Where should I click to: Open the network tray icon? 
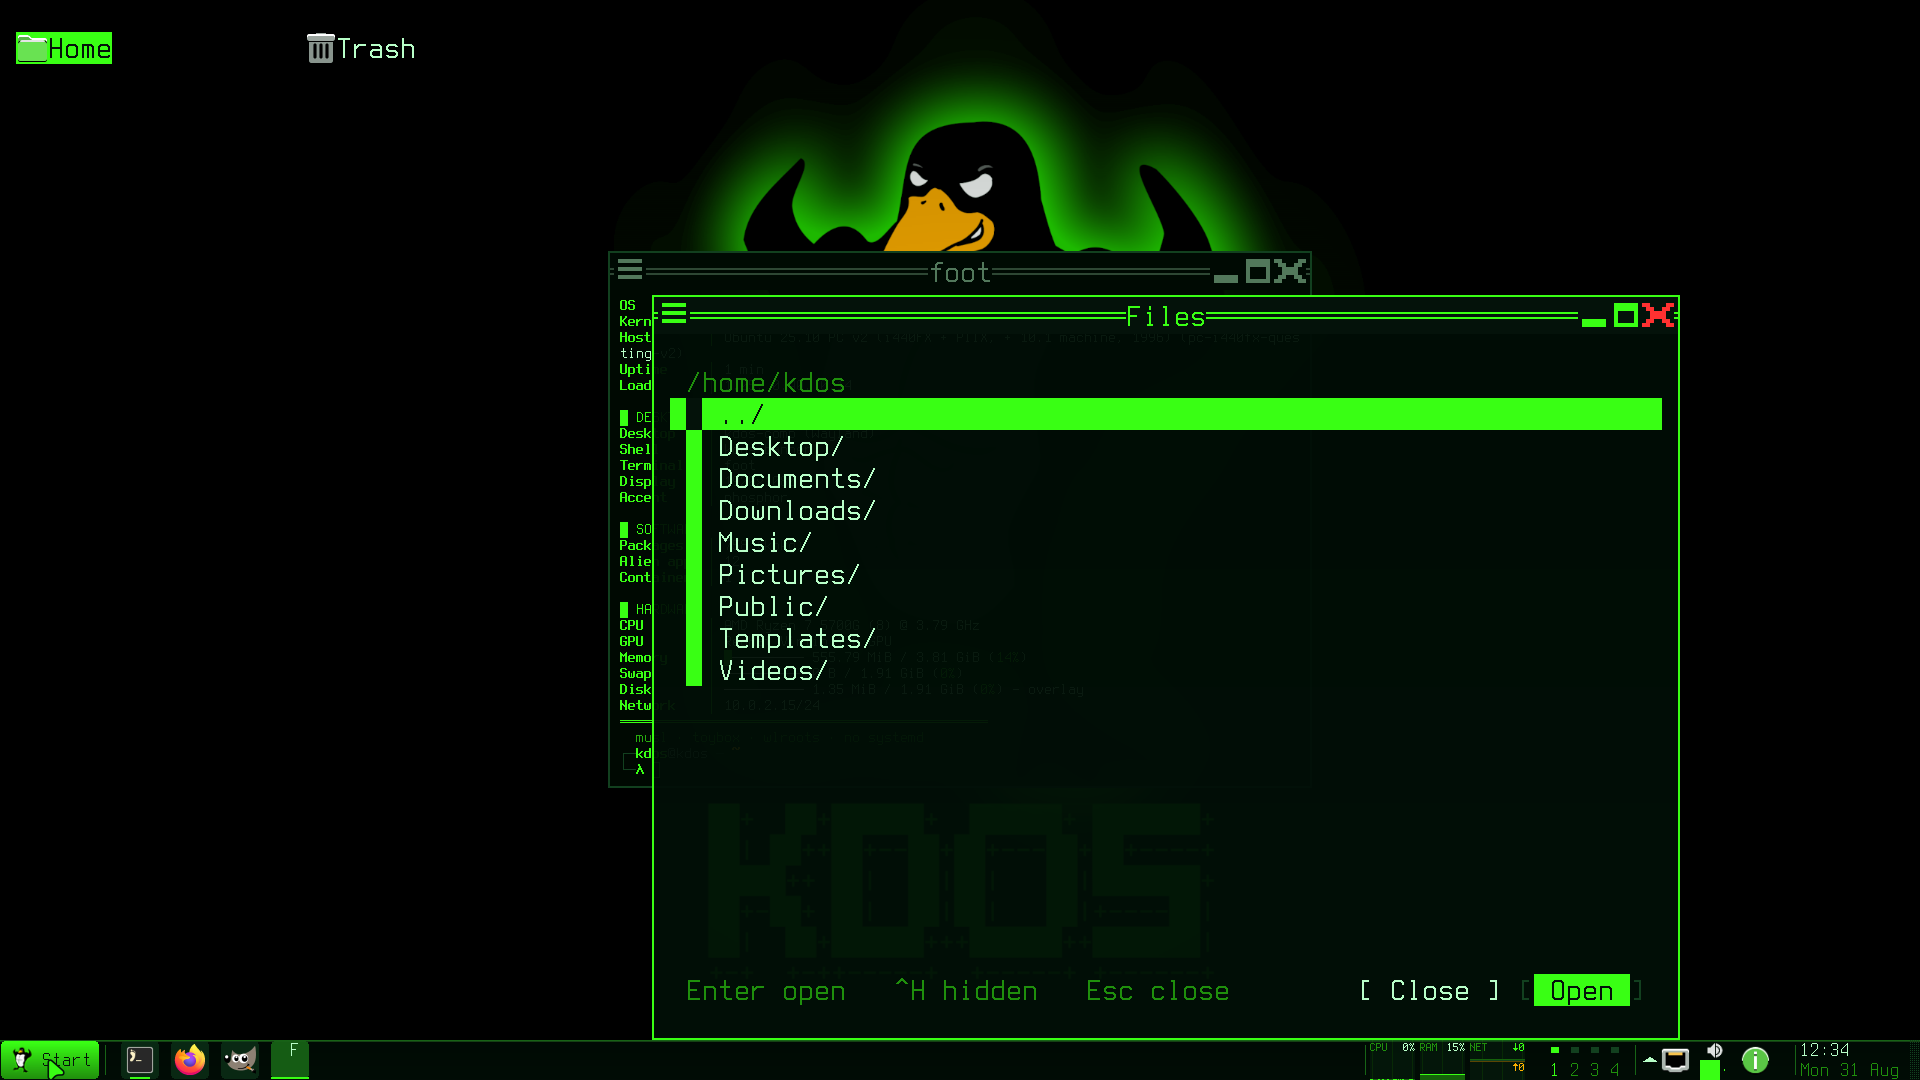click(x=1676, y=1060)
